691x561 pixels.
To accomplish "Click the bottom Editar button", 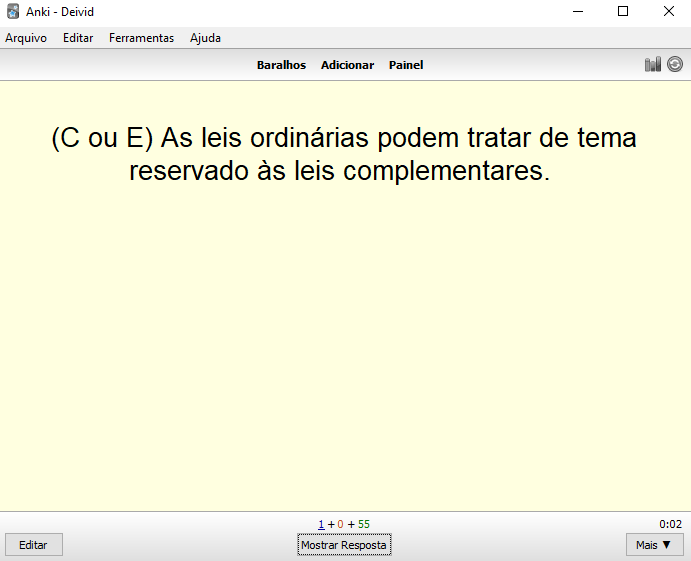I will pos(33,545).
